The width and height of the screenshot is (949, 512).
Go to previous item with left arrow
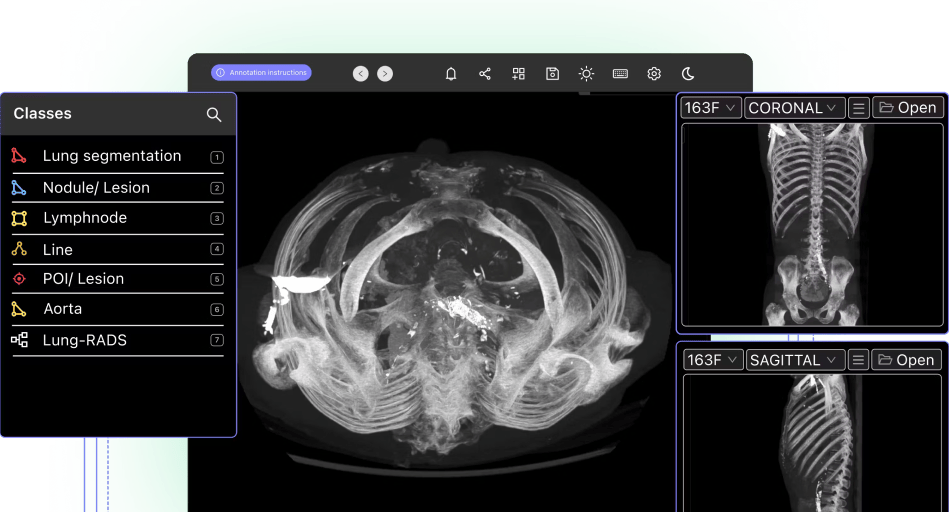(x=361, y=74)
